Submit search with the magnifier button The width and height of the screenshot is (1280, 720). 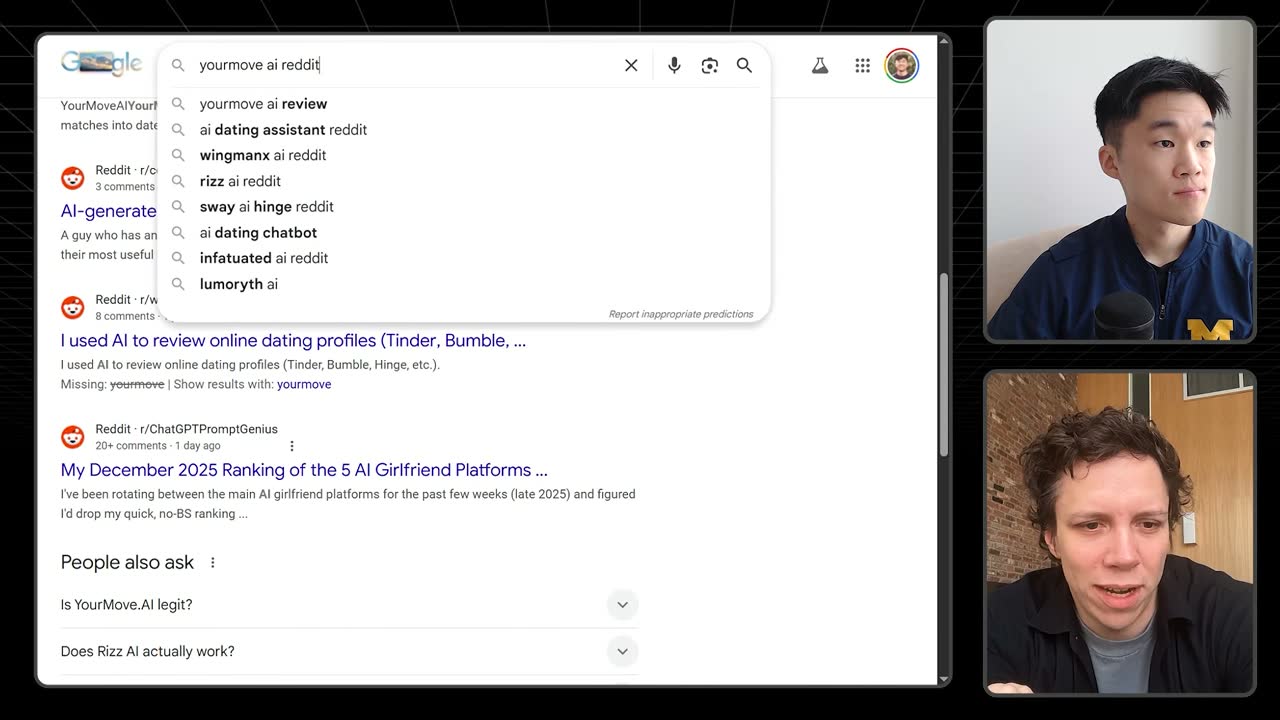click(x=744, y=65)
